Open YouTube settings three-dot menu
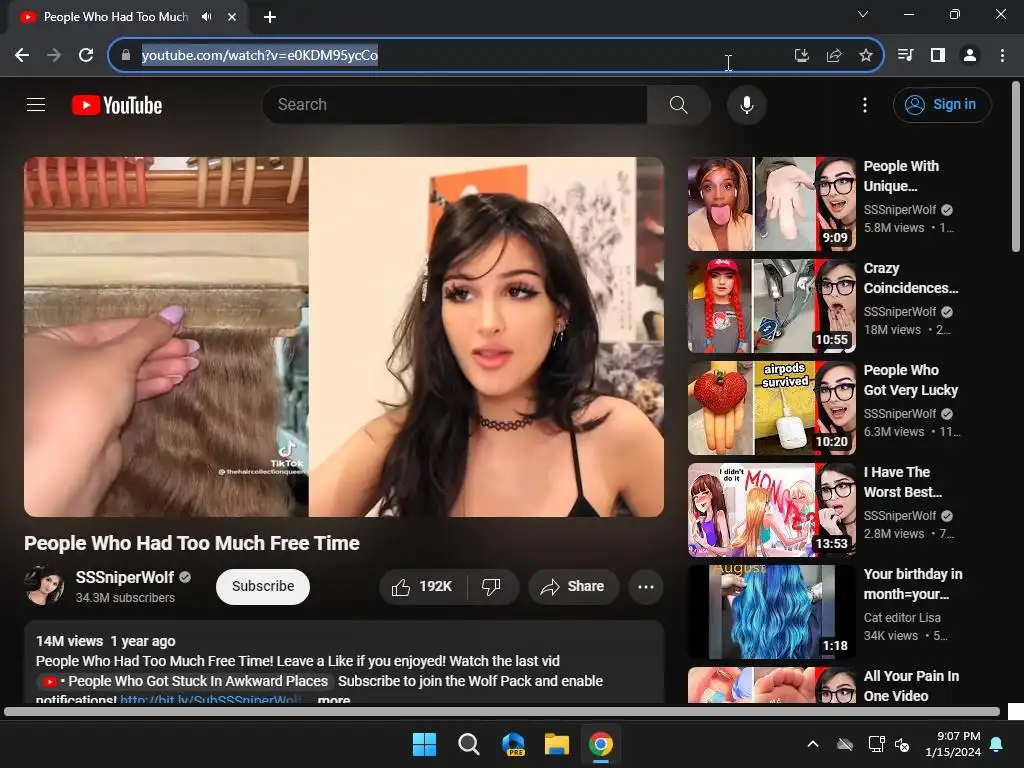Image resolution: width=1024 pixels, height=768 pixels. point(865,104)
